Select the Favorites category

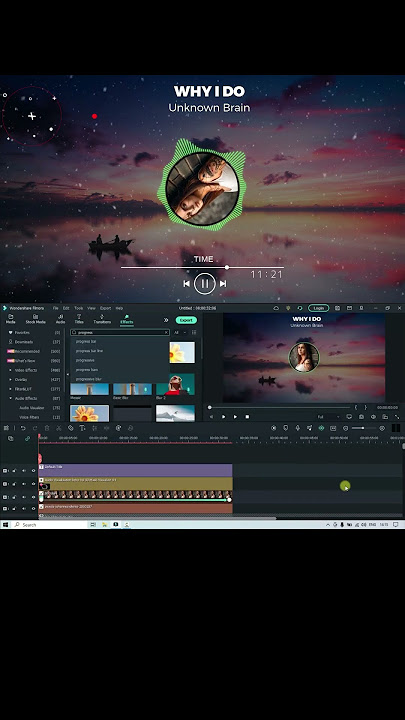coord(22,332)
